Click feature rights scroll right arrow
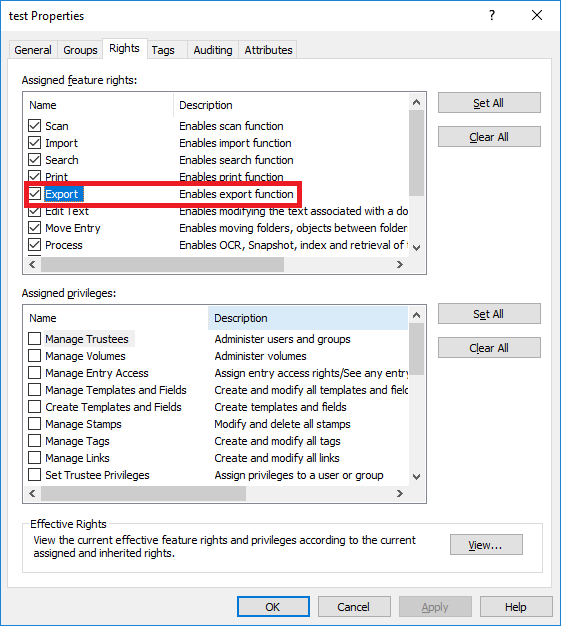Screen dimensions: 561x626 (x=400, y=265)
